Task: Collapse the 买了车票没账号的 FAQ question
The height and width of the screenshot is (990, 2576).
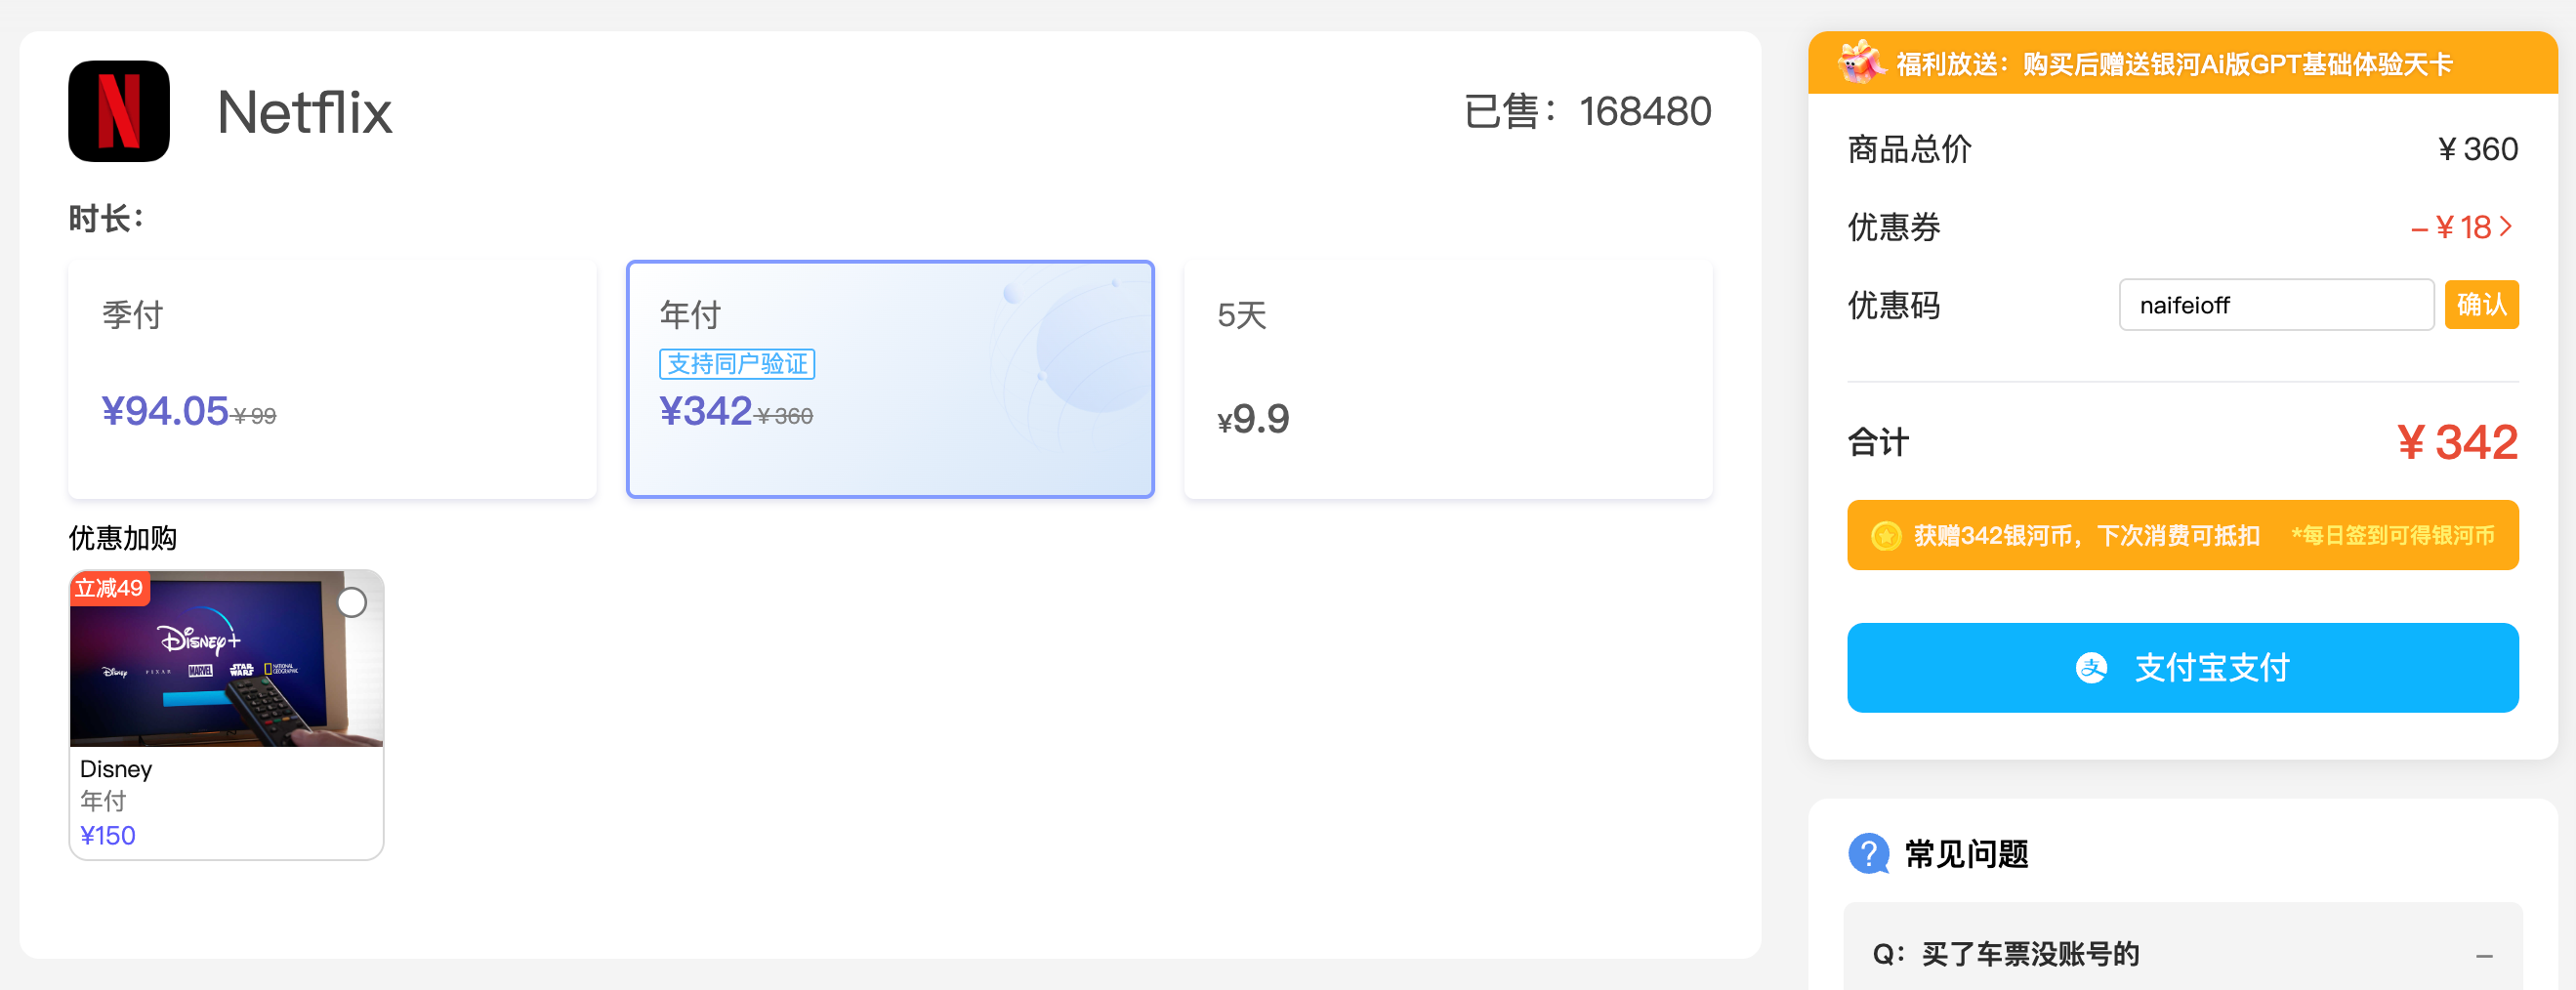Action: pos(2484,956)
